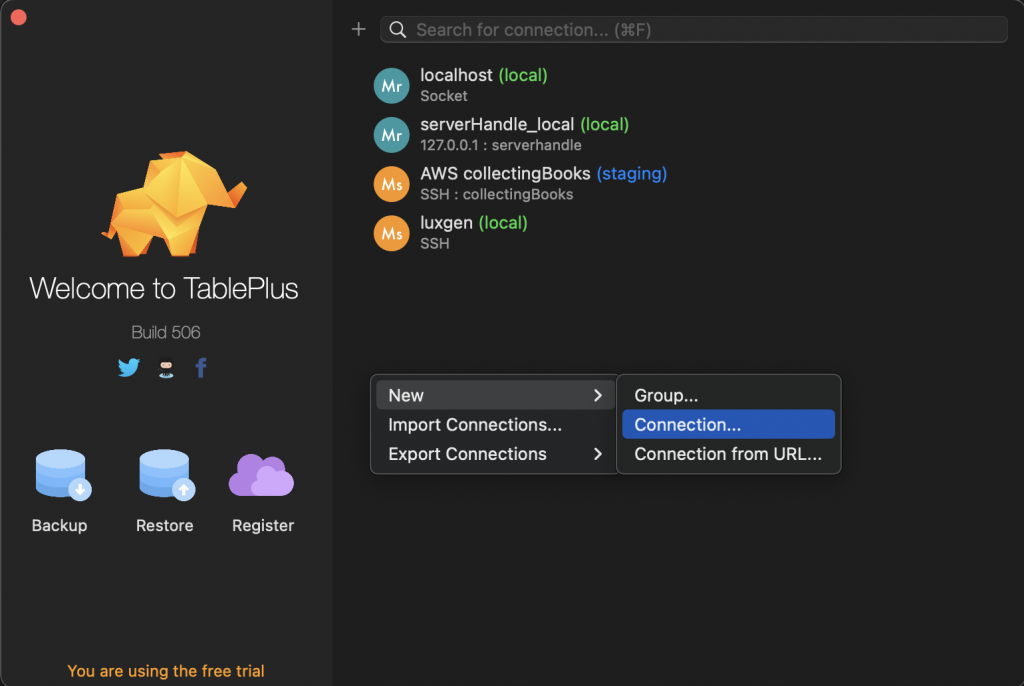
Task: Click the plus add connection icon
Action: (x=359, y=29)
